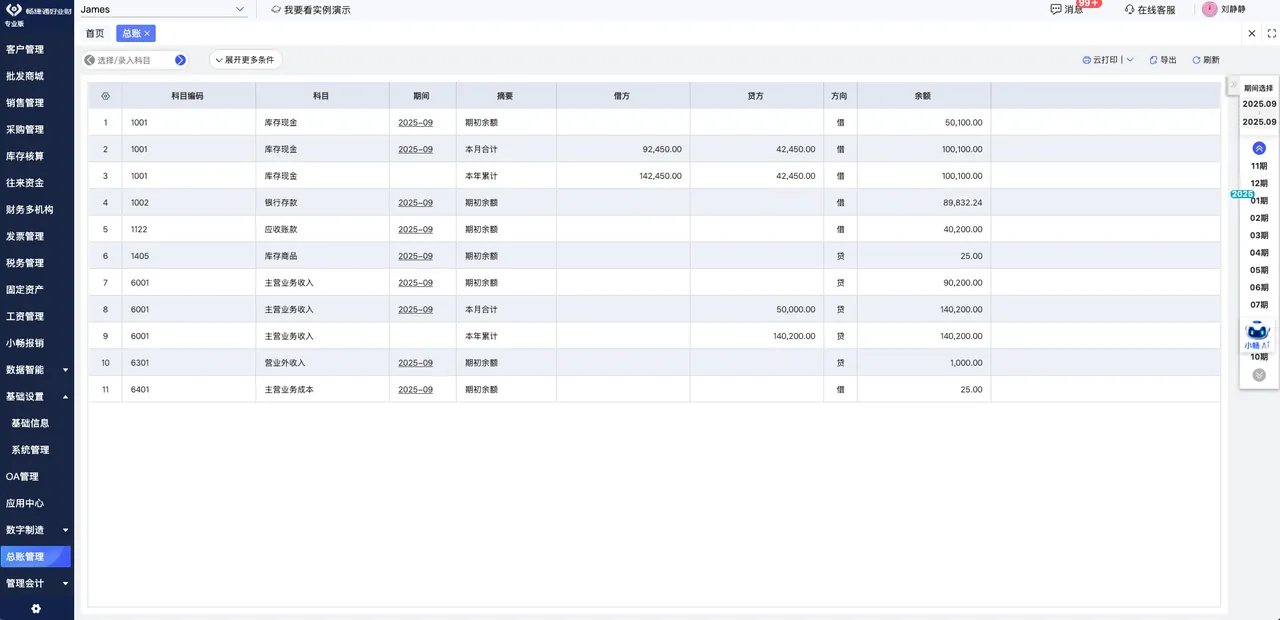The image size is (1280, 620).
Task: Open the James account dropdown
Action: coord(164,9)
